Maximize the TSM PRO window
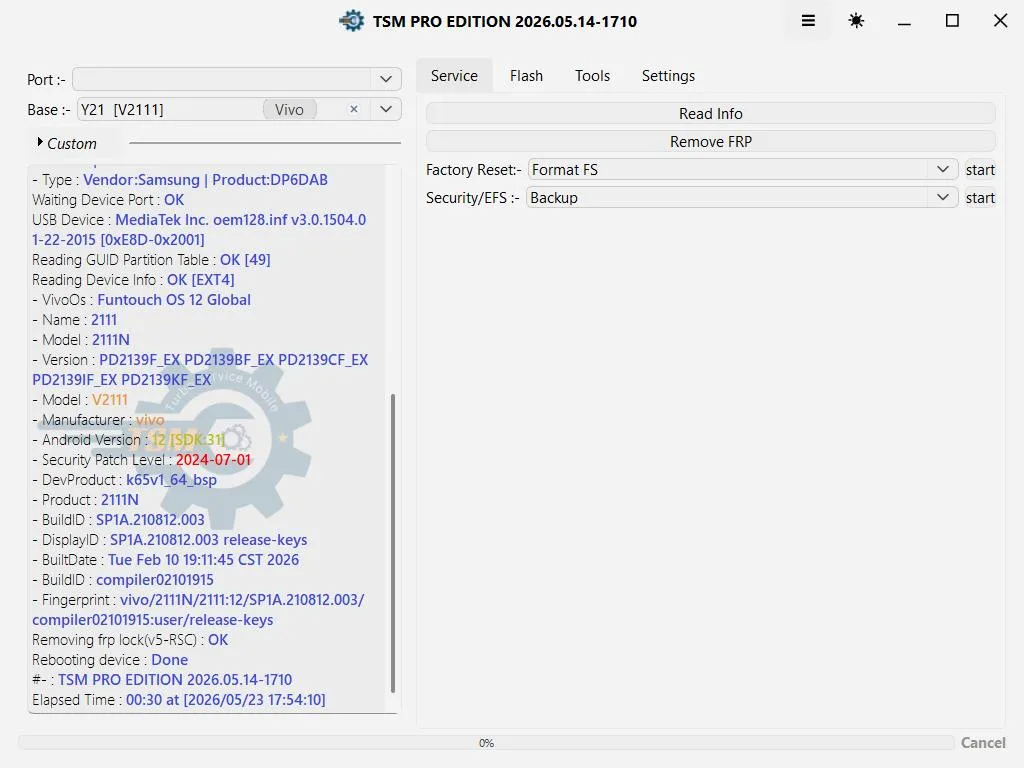1024x768 pixels. (952, 21)
